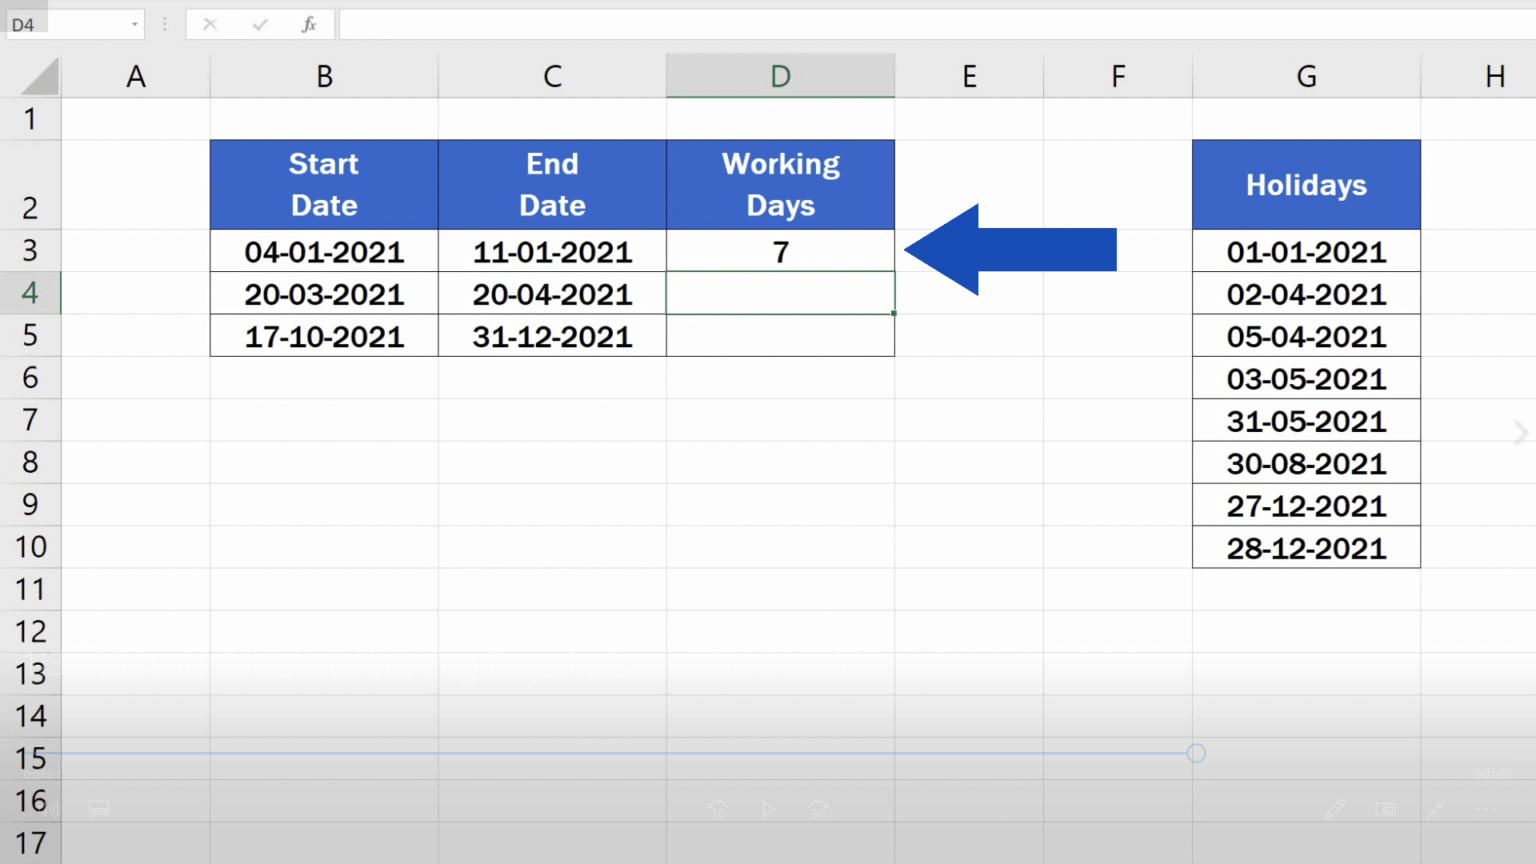Select row 6 header

30,378
